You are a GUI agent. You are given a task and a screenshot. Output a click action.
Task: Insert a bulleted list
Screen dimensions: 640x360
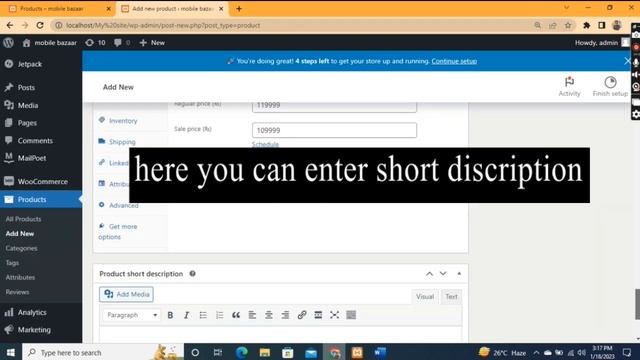[203, 315]
